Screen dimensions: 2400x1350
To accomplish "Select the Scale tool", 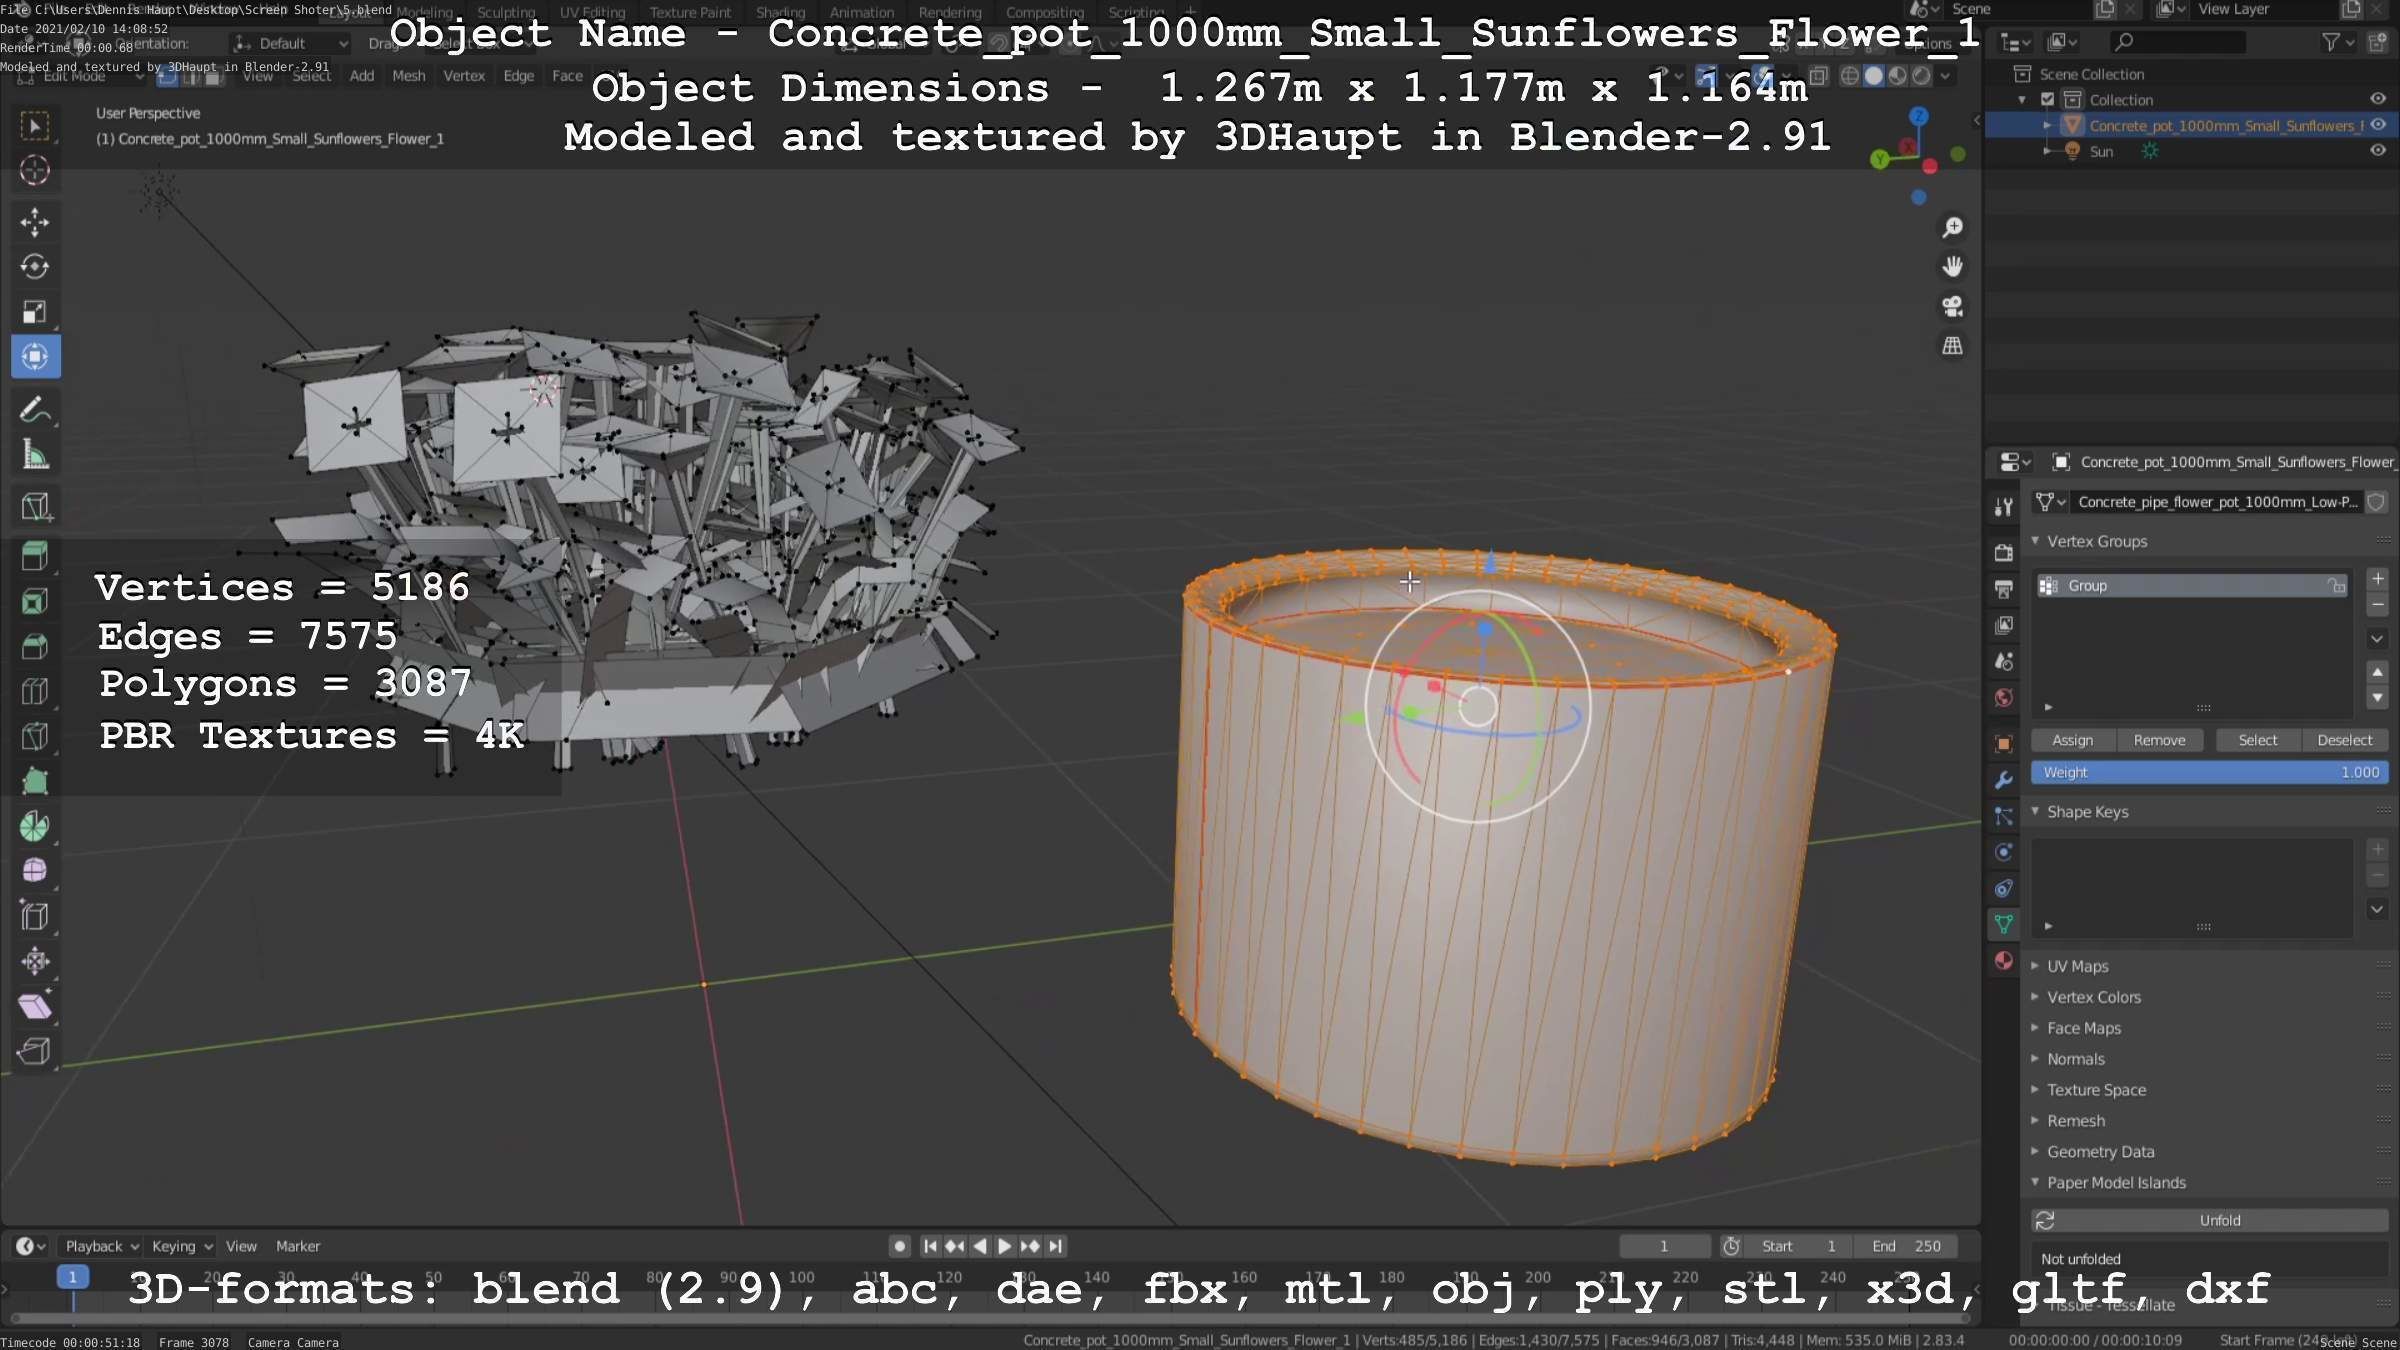I will coord(35,312).
